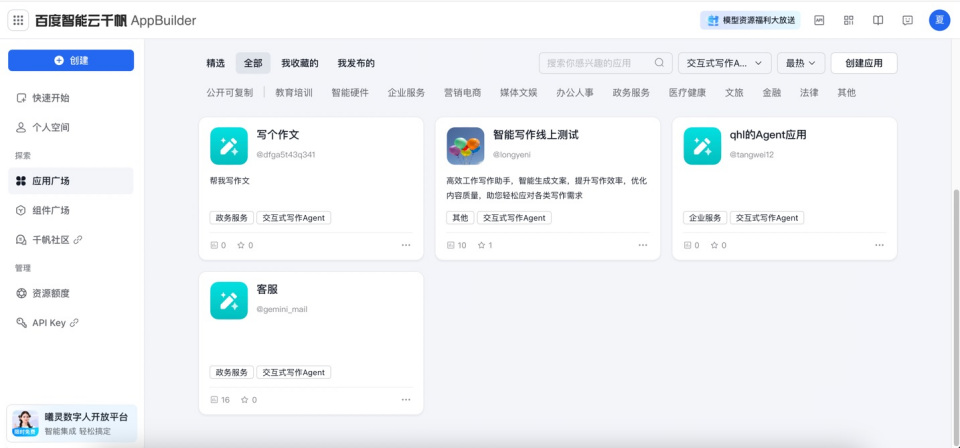
Task: Open the user avatar 夏 menu
Action: click(939, 20)
